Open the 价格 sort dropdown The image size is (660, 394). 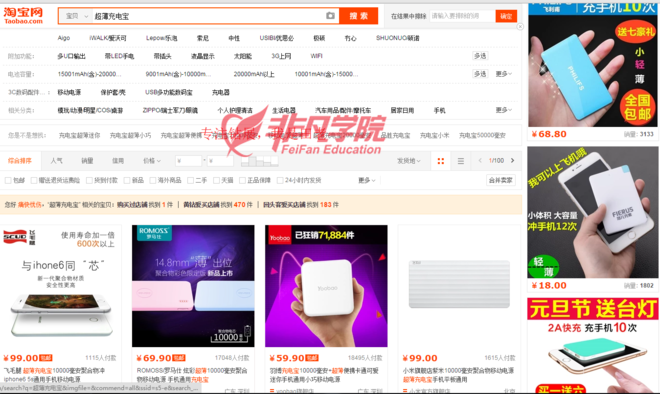(x=152, y=160)
